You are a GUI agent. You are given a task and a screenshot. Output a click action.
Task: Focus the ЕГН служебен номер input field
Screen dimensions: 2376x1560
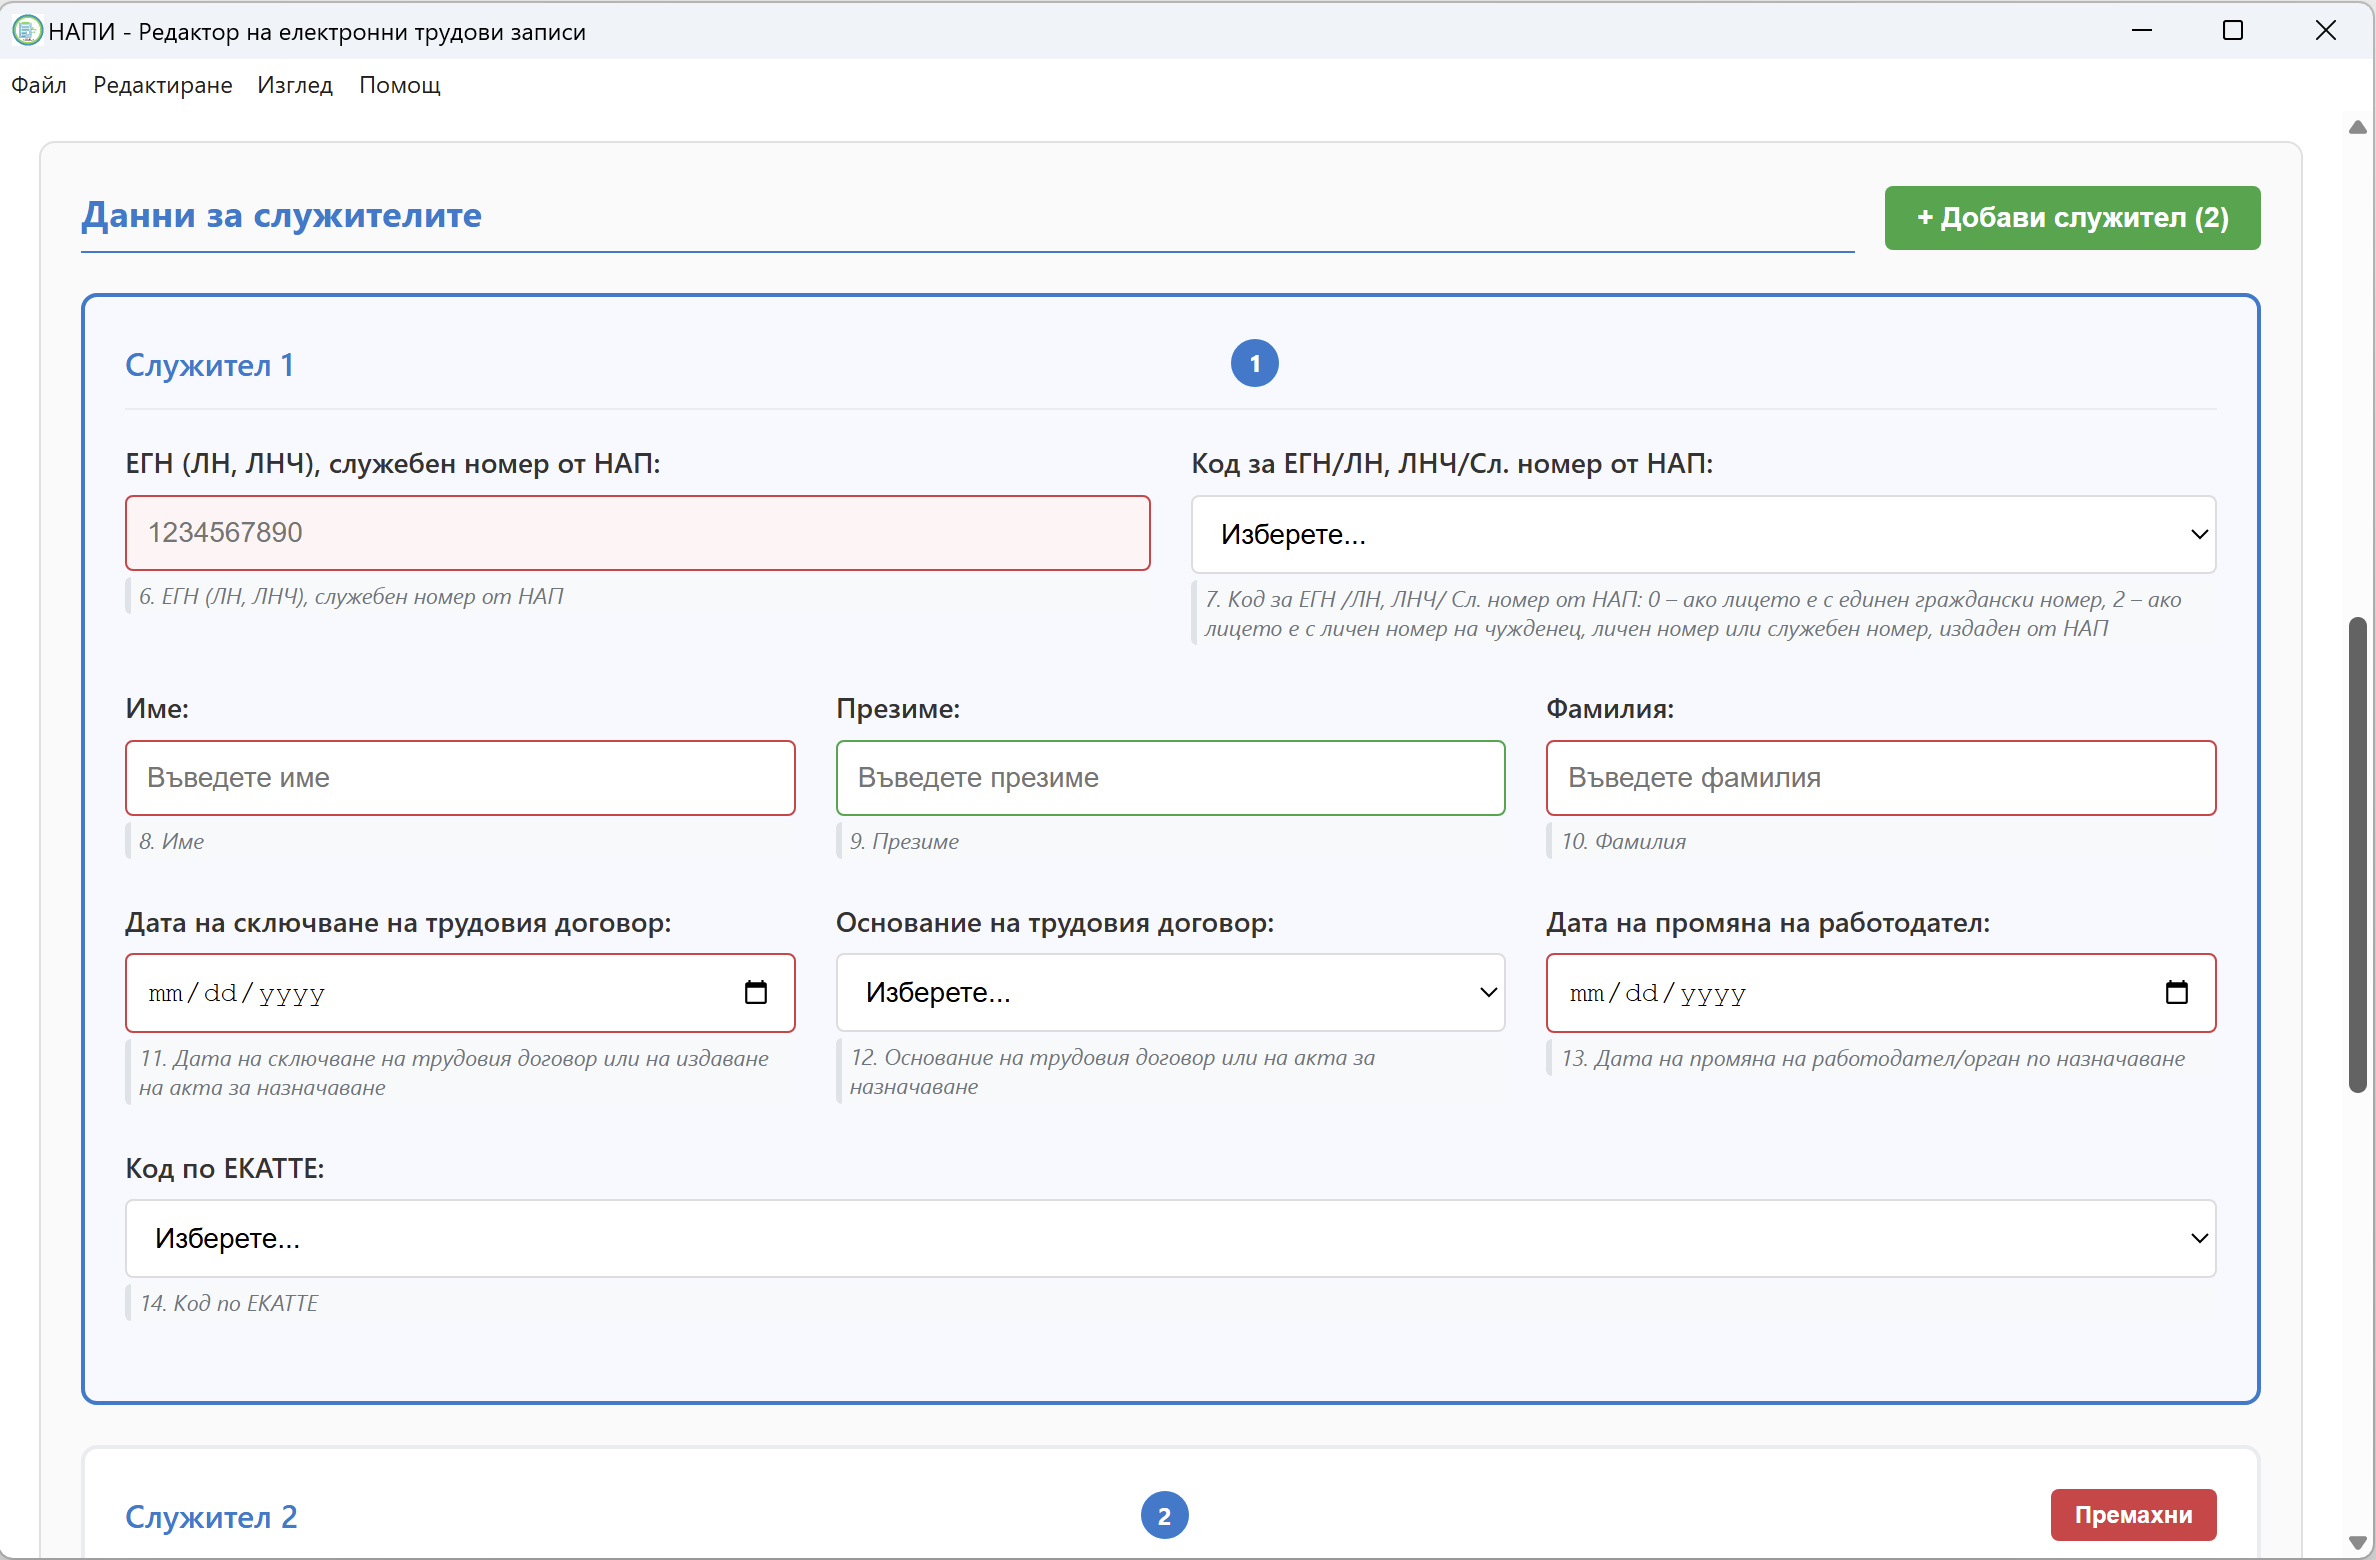click(638, 533)
